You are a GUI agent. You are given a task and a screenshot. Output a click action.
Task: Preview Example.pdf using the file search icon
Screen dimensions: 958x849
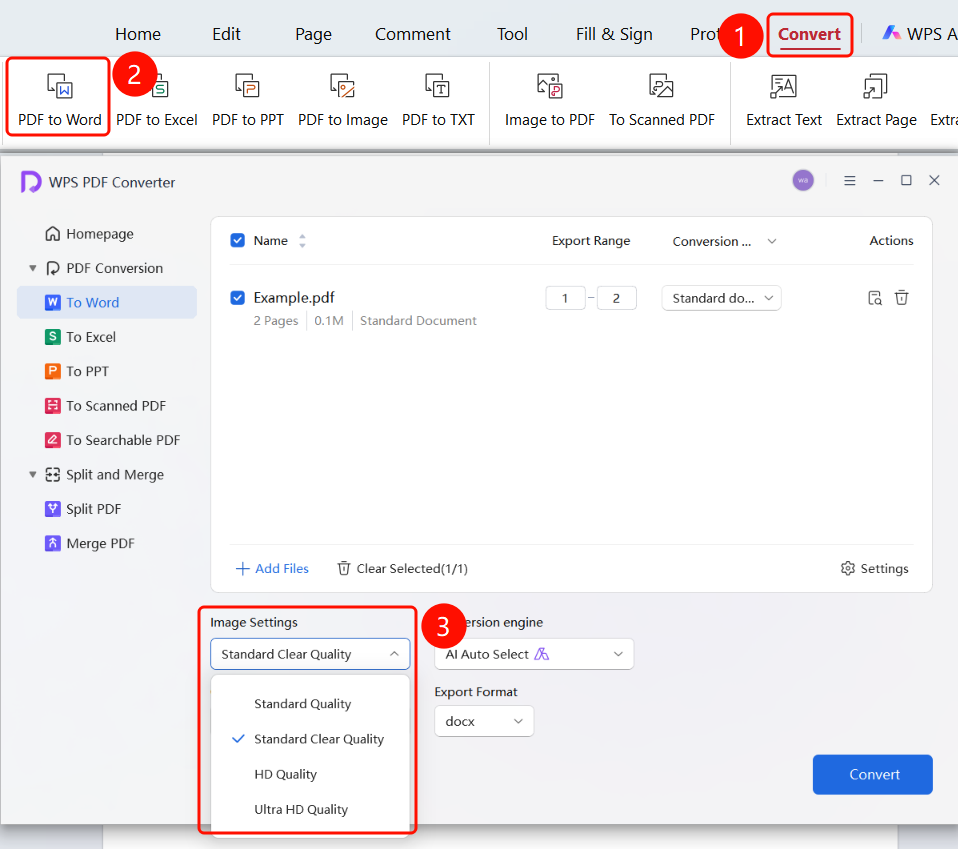875,298
